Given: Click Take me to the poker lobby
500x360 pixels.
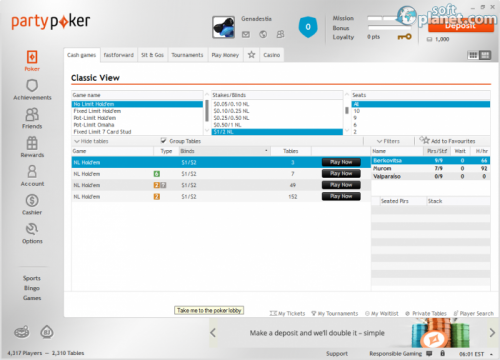Looking at the screenshot, I should point(209,310).
